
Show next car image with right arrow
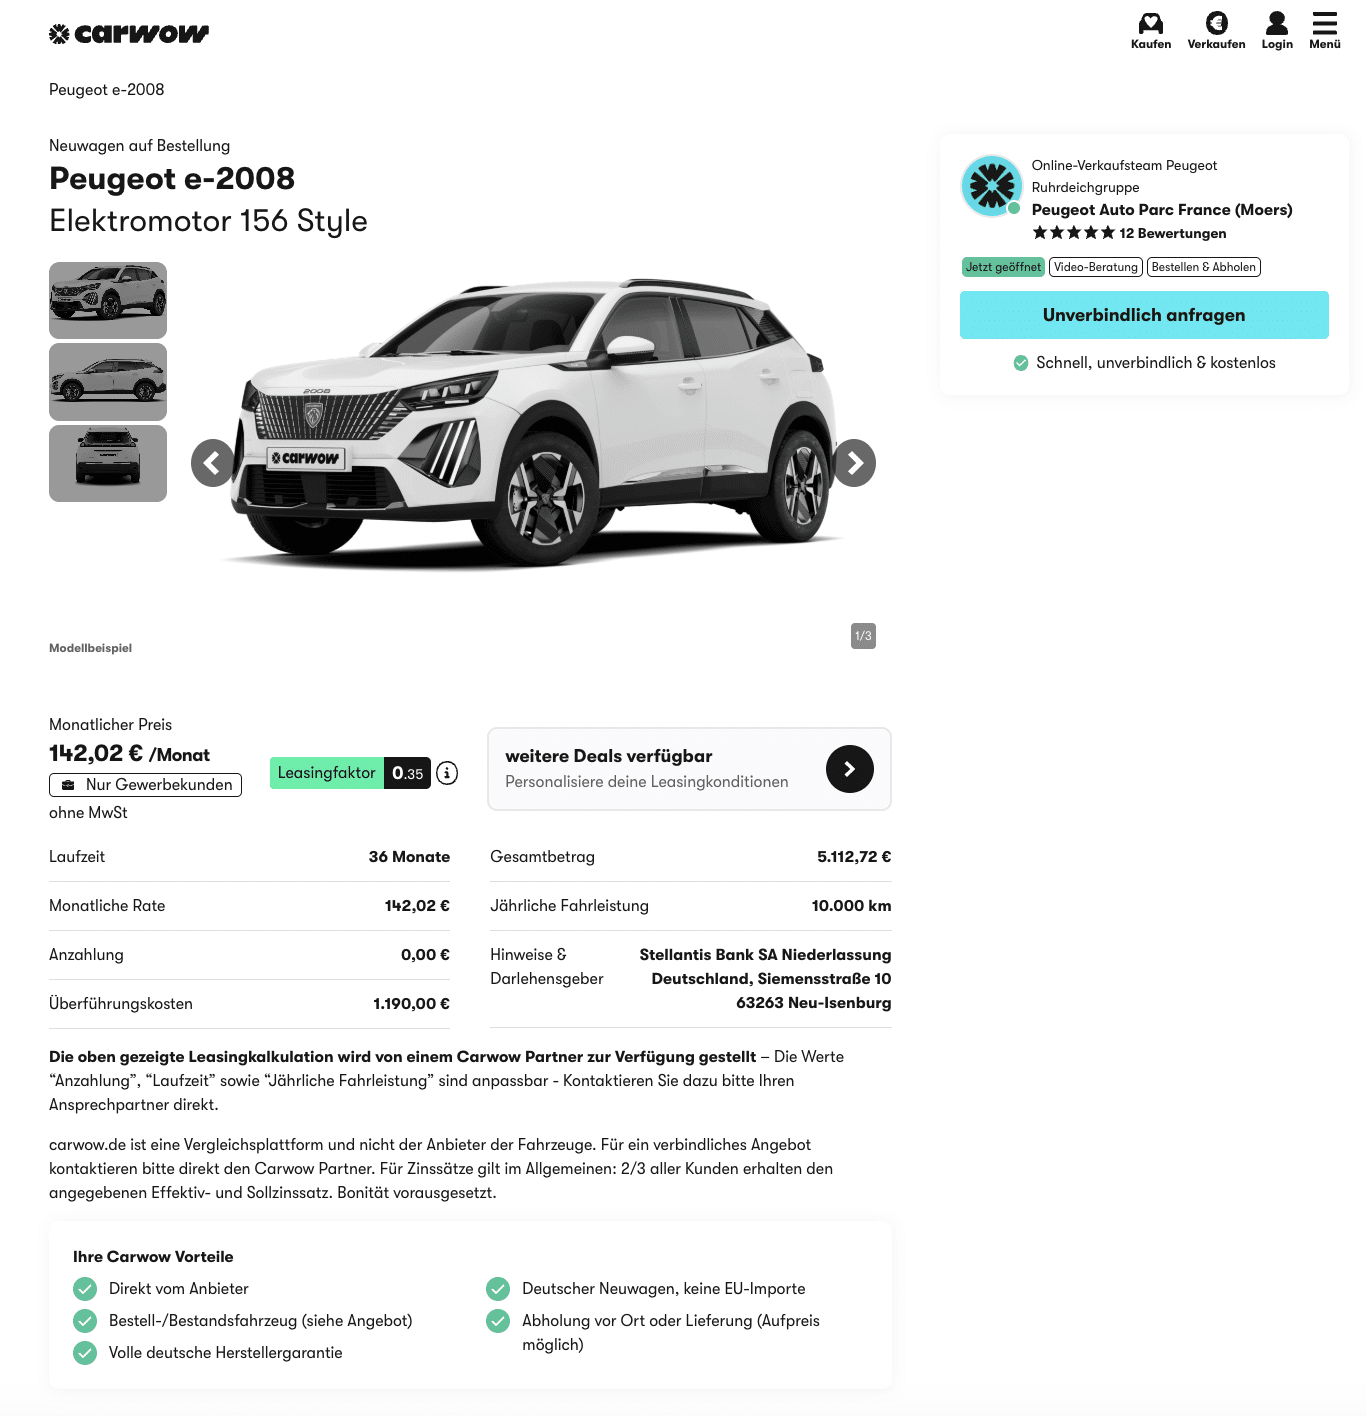854,463
